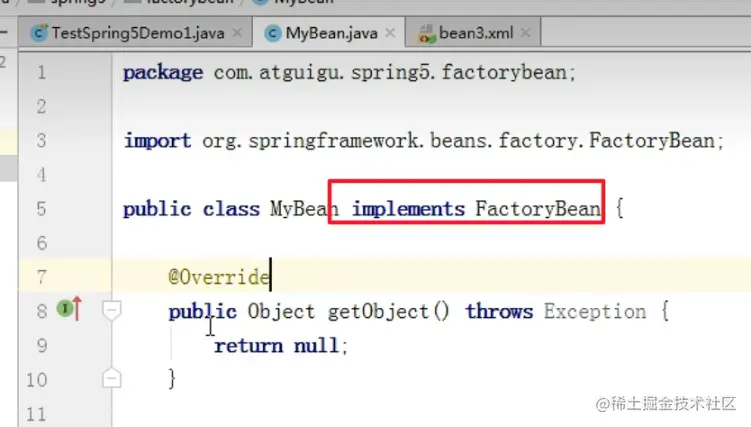Image resolution: width=751 pixels, height=427 pixels.
Task: Click the 'Object' return type on line 8
Action: 281,312
